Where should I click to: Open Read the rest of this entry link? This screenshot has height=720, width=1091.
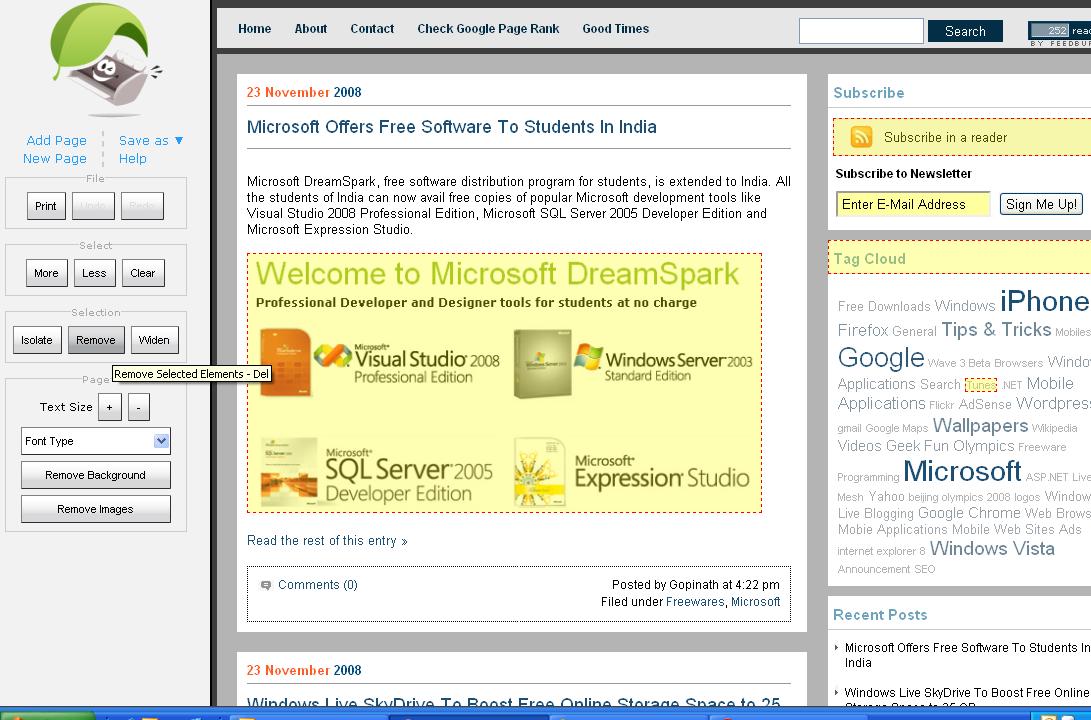click(327, 541)
